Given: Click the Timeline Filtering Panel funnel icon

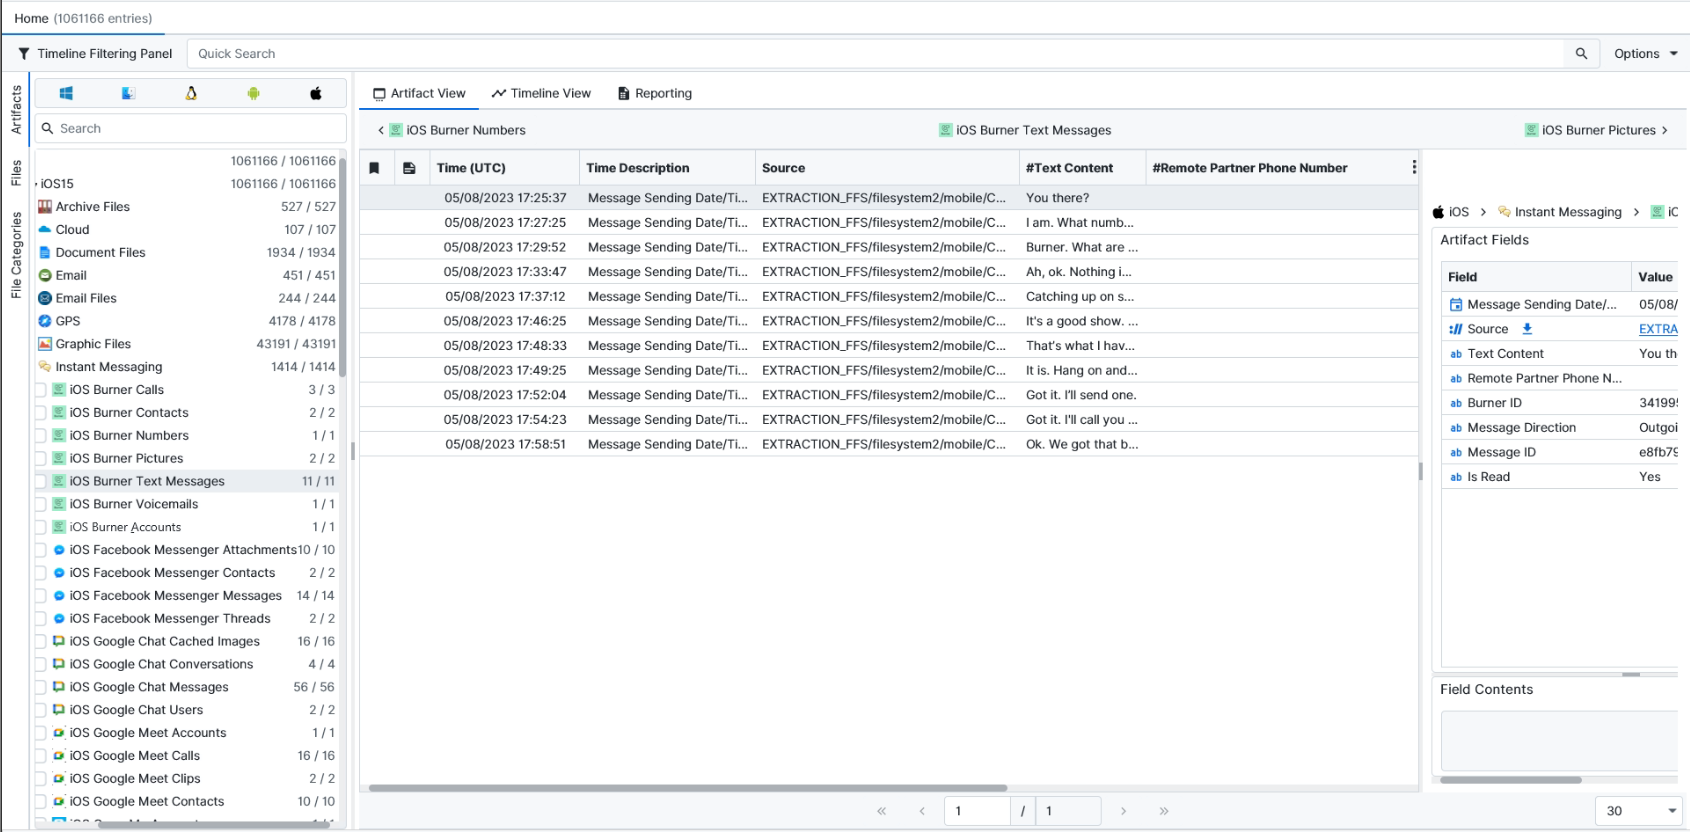Looking at the screenshot, I should pyautogui.click(x=24, y=54).
